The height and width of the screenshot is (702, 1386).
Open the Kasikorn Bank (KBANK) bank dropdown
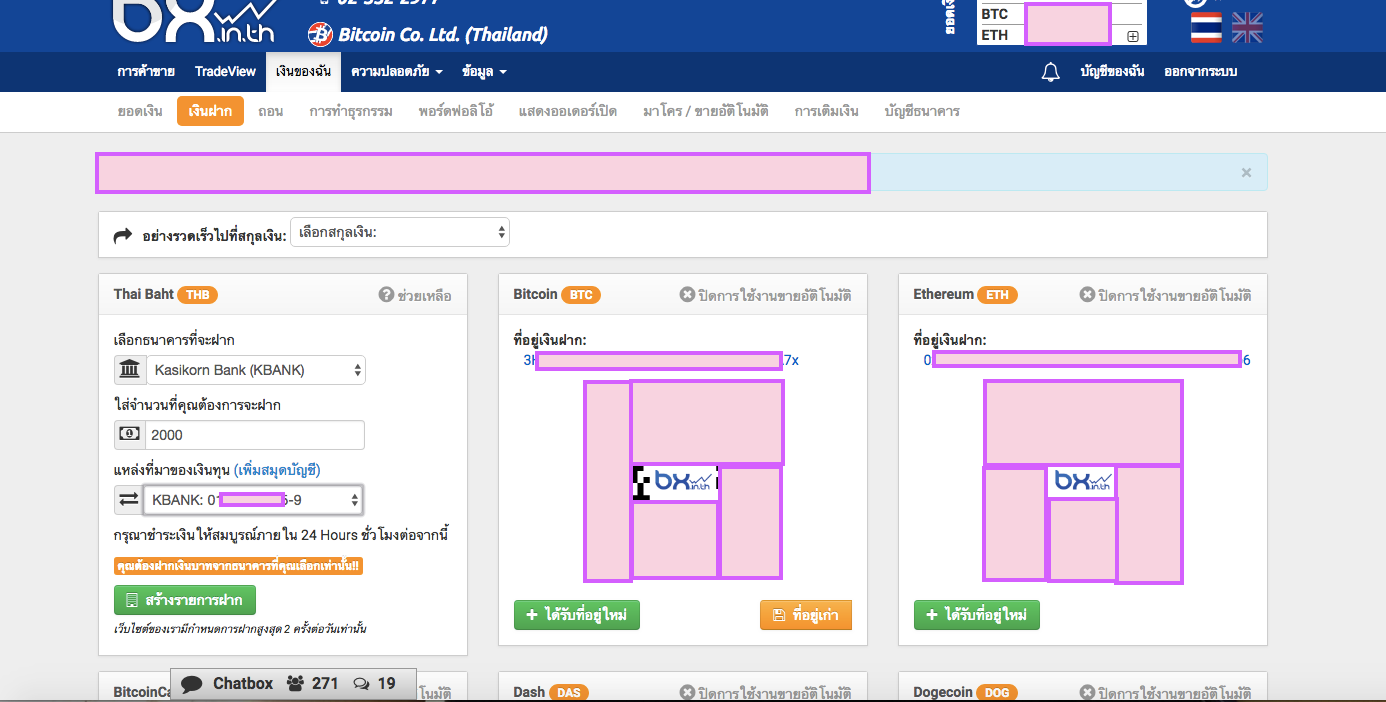click(256, 370)
